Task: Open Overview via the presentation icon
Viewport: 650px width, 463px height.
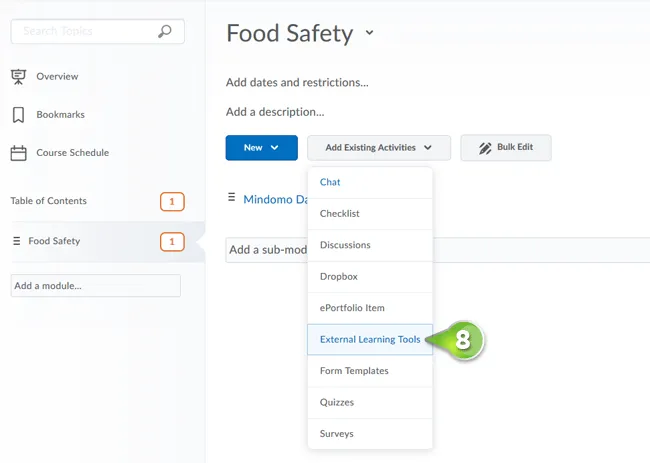Action: tap(18, 77)
